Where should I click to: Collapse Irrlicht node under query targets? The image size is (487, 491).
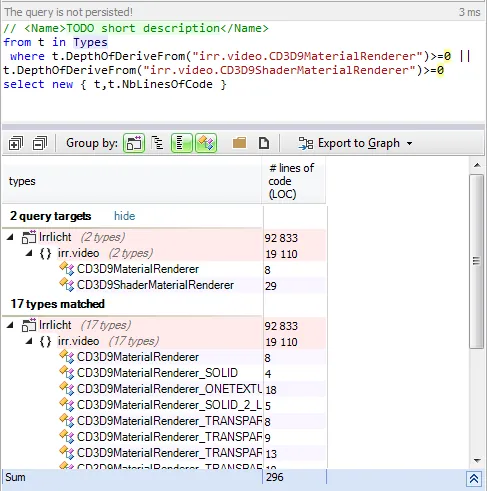point(10,237)
